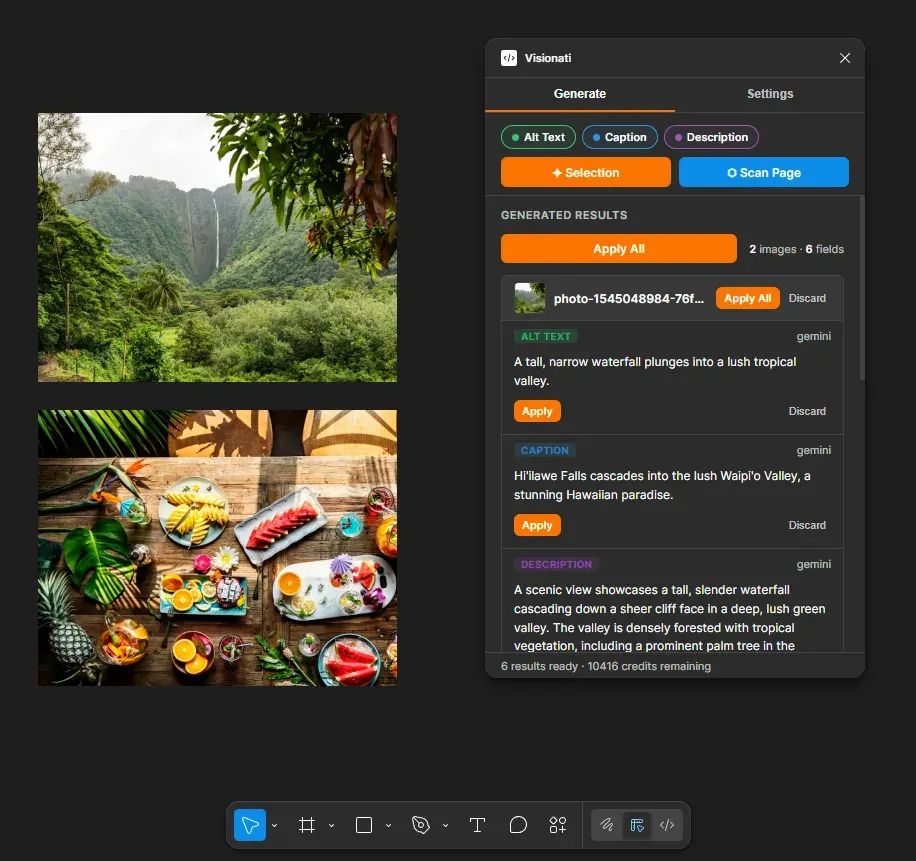Viewport: 916px width, 861px height.
Task: Apply all generated results at once
Action: [618, 248]
